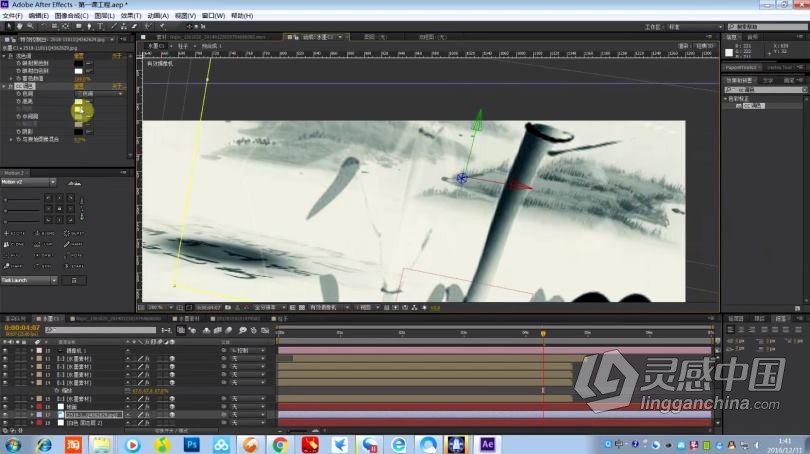Select the Unified Camera tool
The height and width of the screenshot is (454, 810).
[55, 26]
